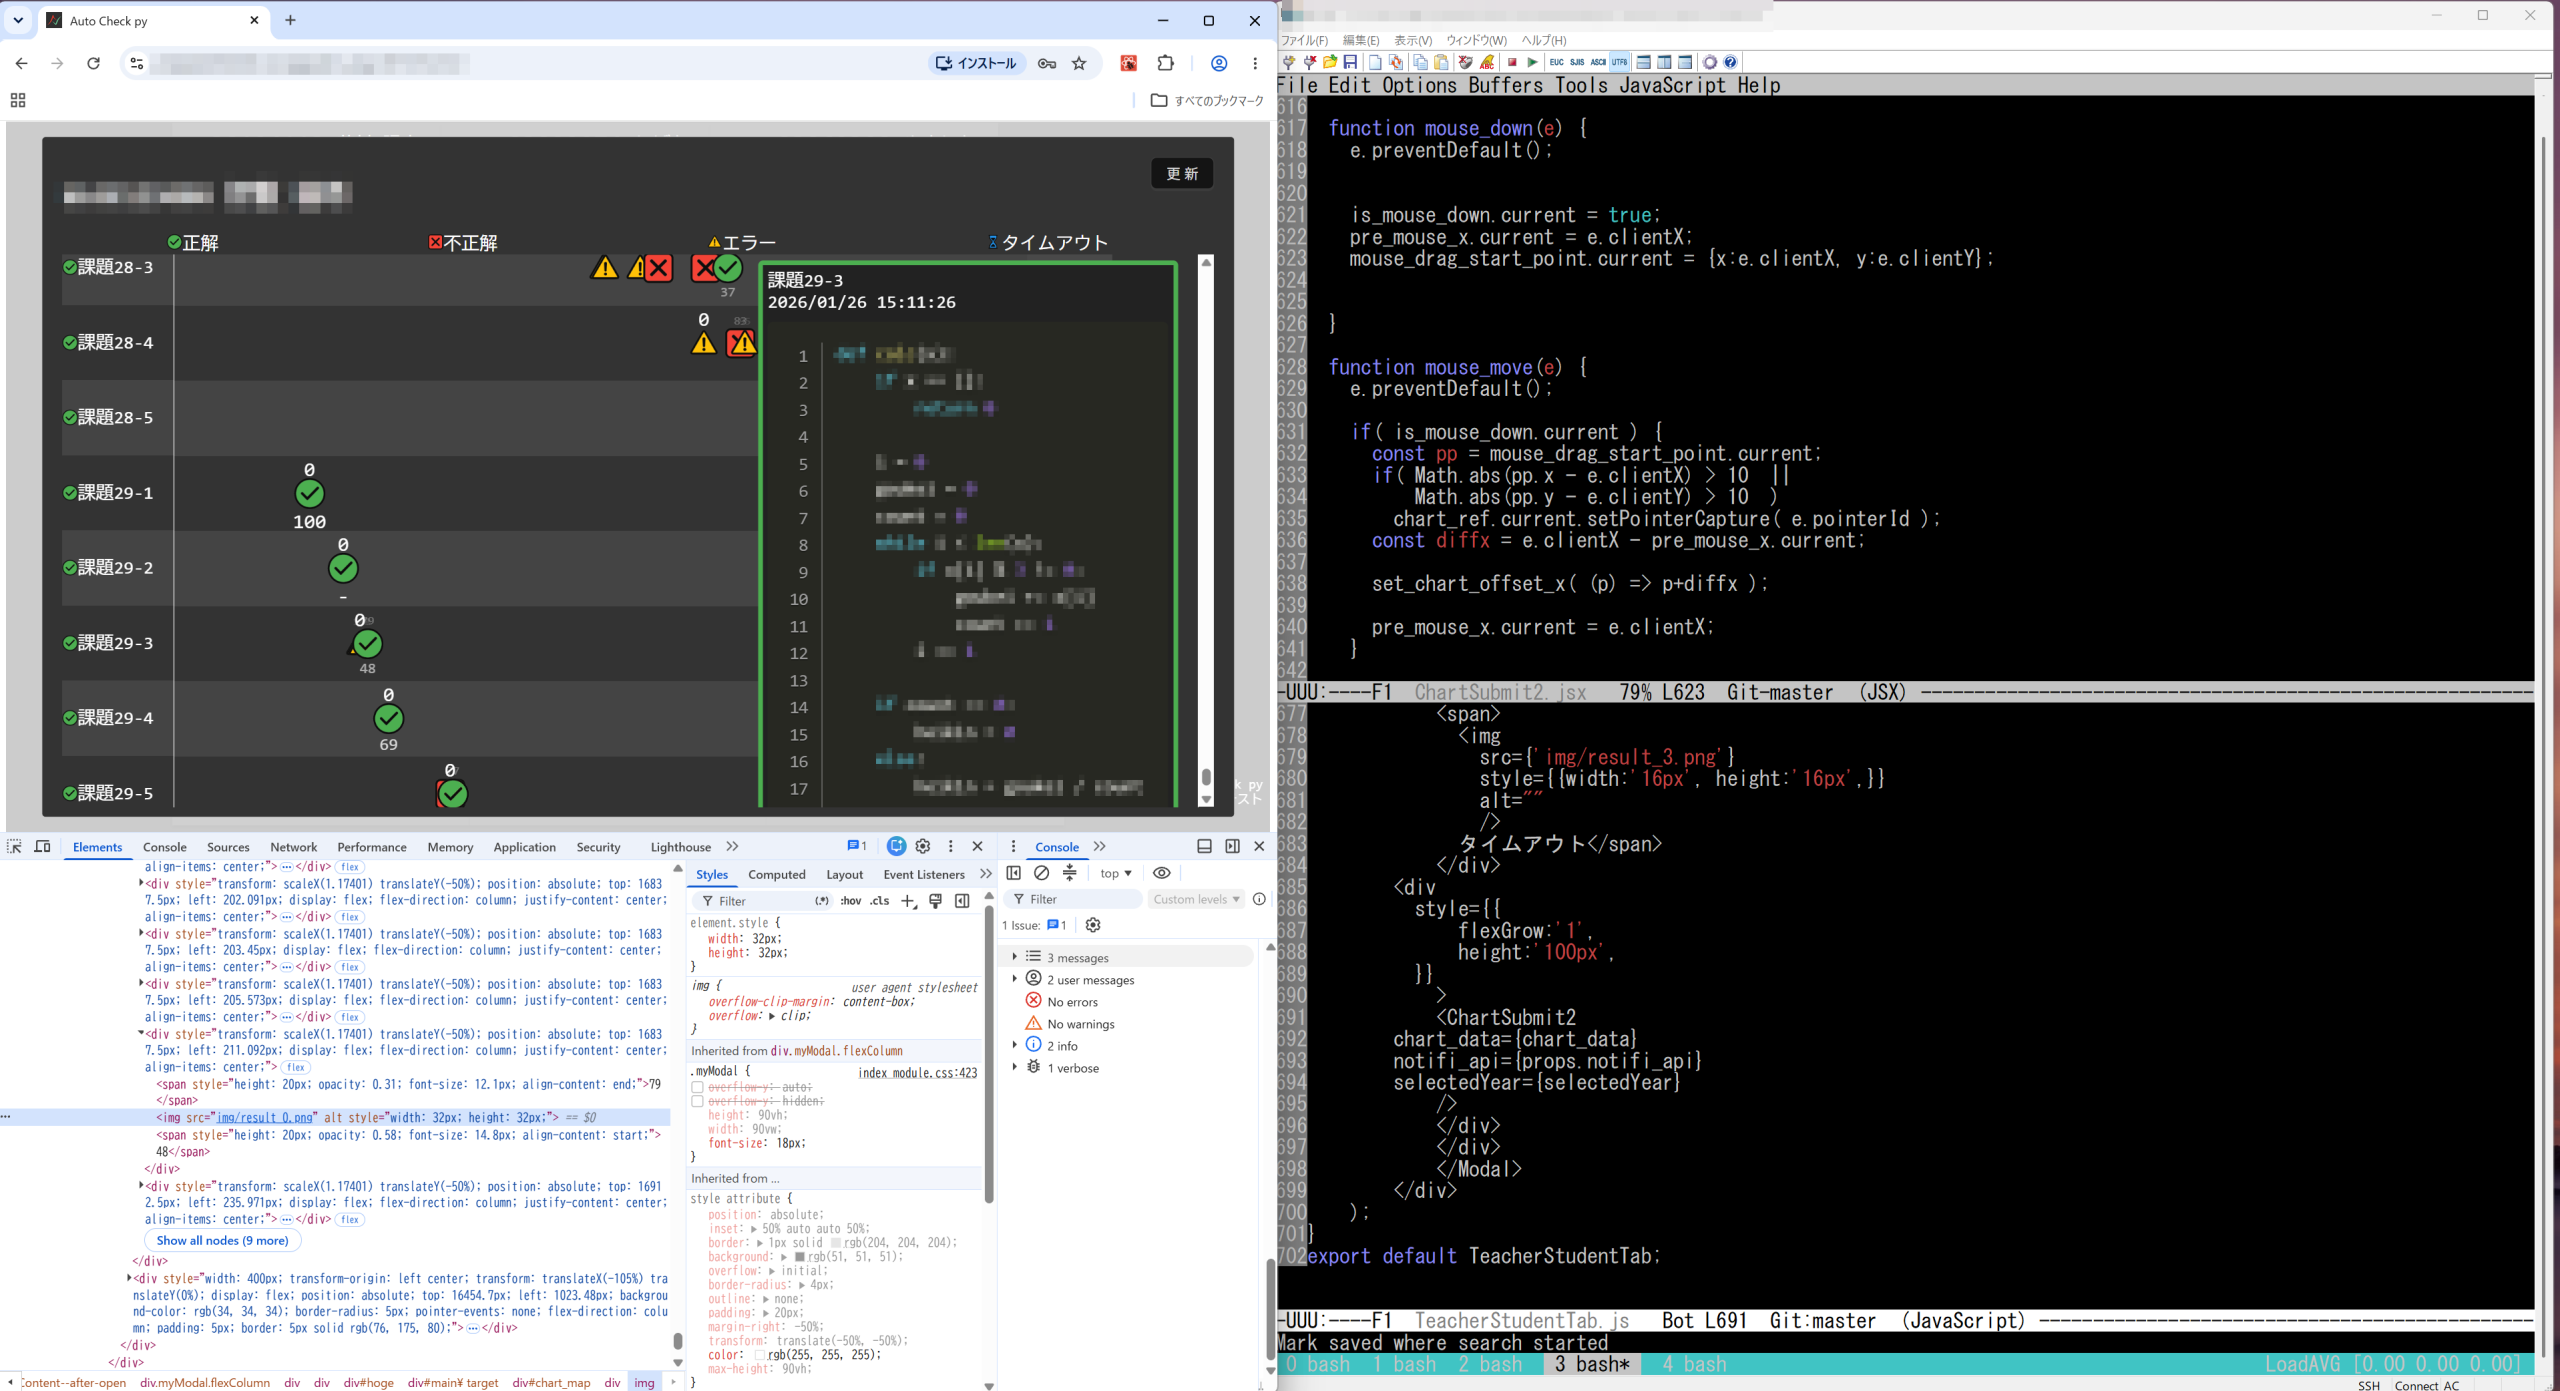
Task: Select the 3 bash* screen window in status line
Action: 1592,1364
